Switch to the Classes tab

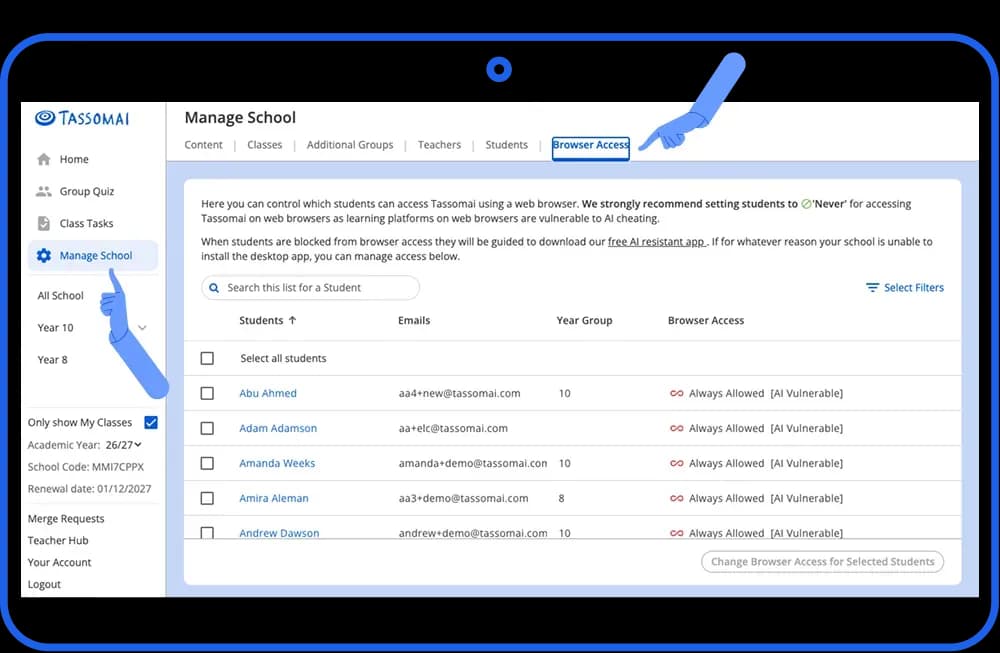[x=265, y=145]
